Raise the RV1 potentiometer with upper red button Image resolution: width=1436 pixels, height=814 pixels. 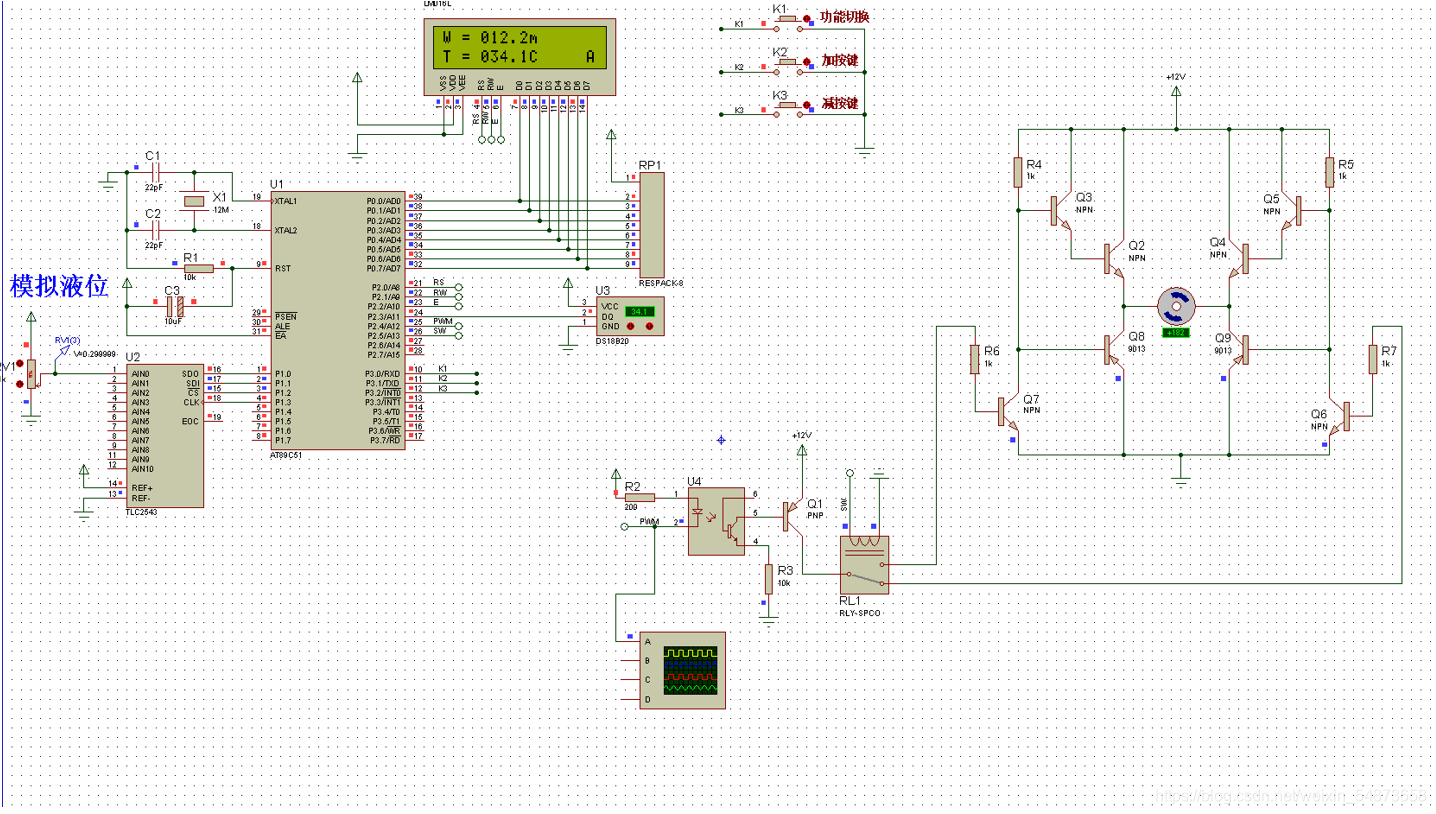[19, 365]
